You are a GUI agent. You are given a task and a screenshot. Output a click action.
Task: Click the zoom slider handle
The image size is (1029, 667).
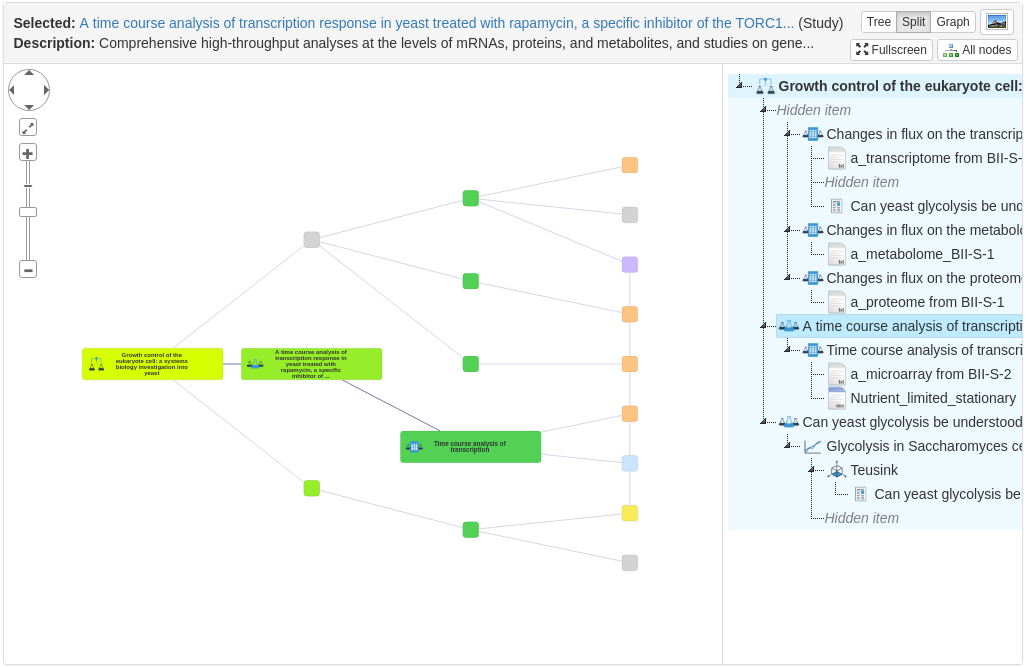point(28,212)
